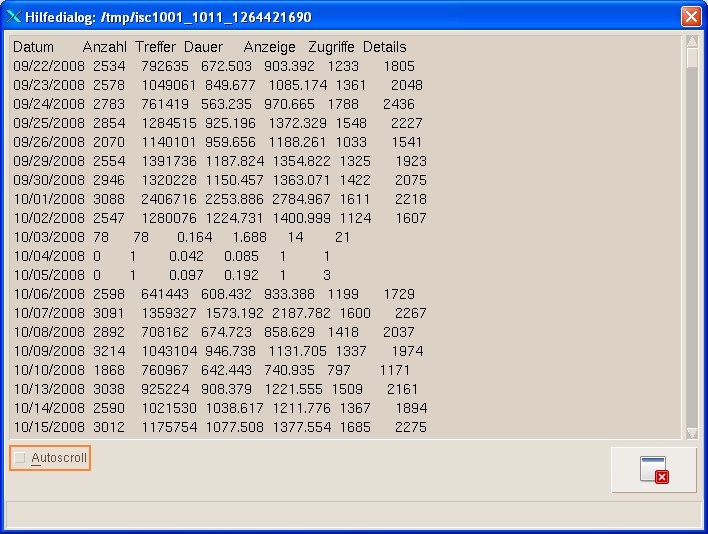Click Zugriffe value 1685
Viewport: 708px width, 534px height.
pos(355,427)
